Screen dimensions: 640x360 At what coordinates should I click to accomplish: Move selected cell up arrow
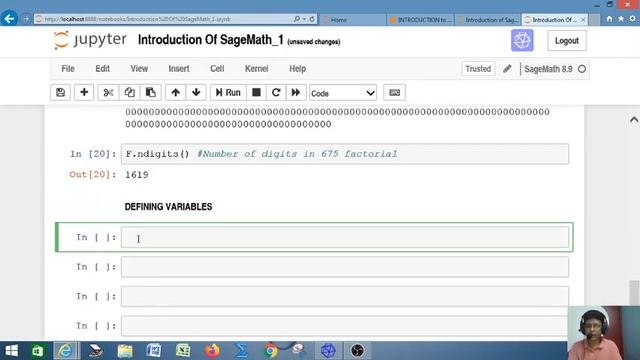click(176, 93)
